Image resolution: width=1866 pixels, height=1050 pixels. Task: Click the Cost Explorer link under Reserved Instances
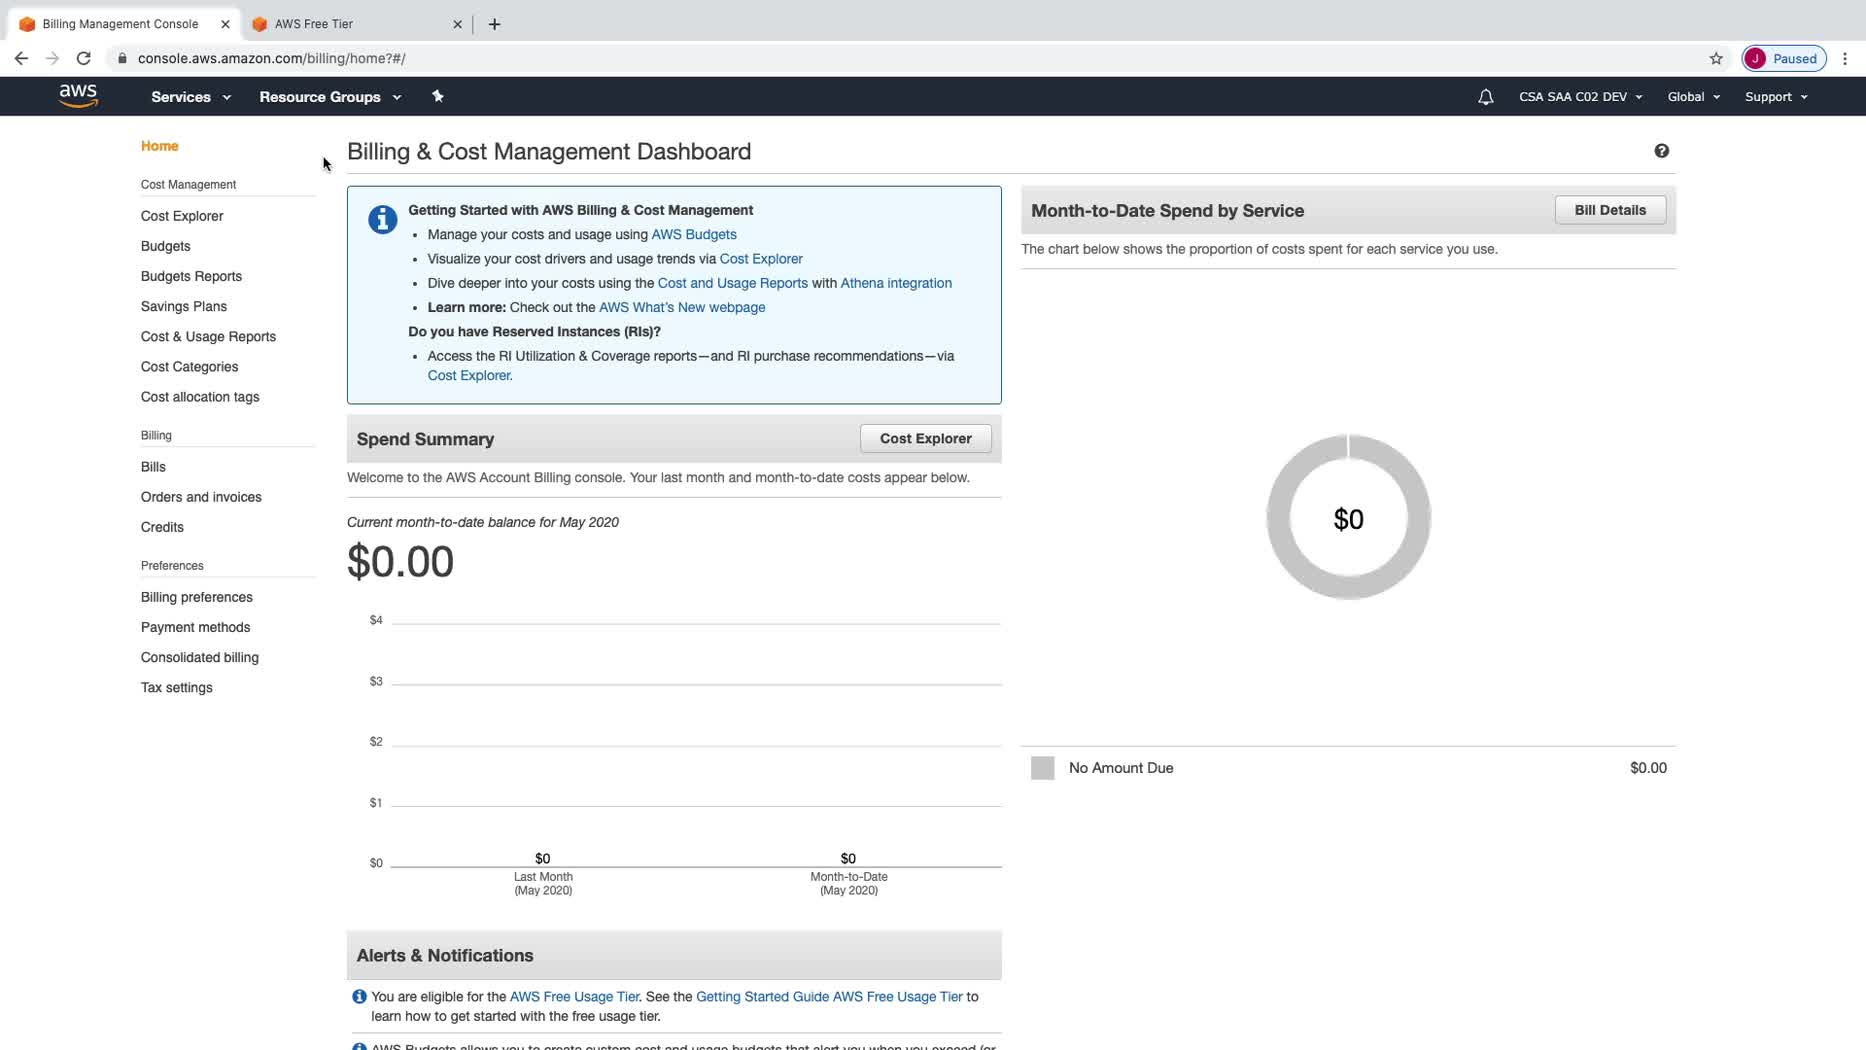470,375
